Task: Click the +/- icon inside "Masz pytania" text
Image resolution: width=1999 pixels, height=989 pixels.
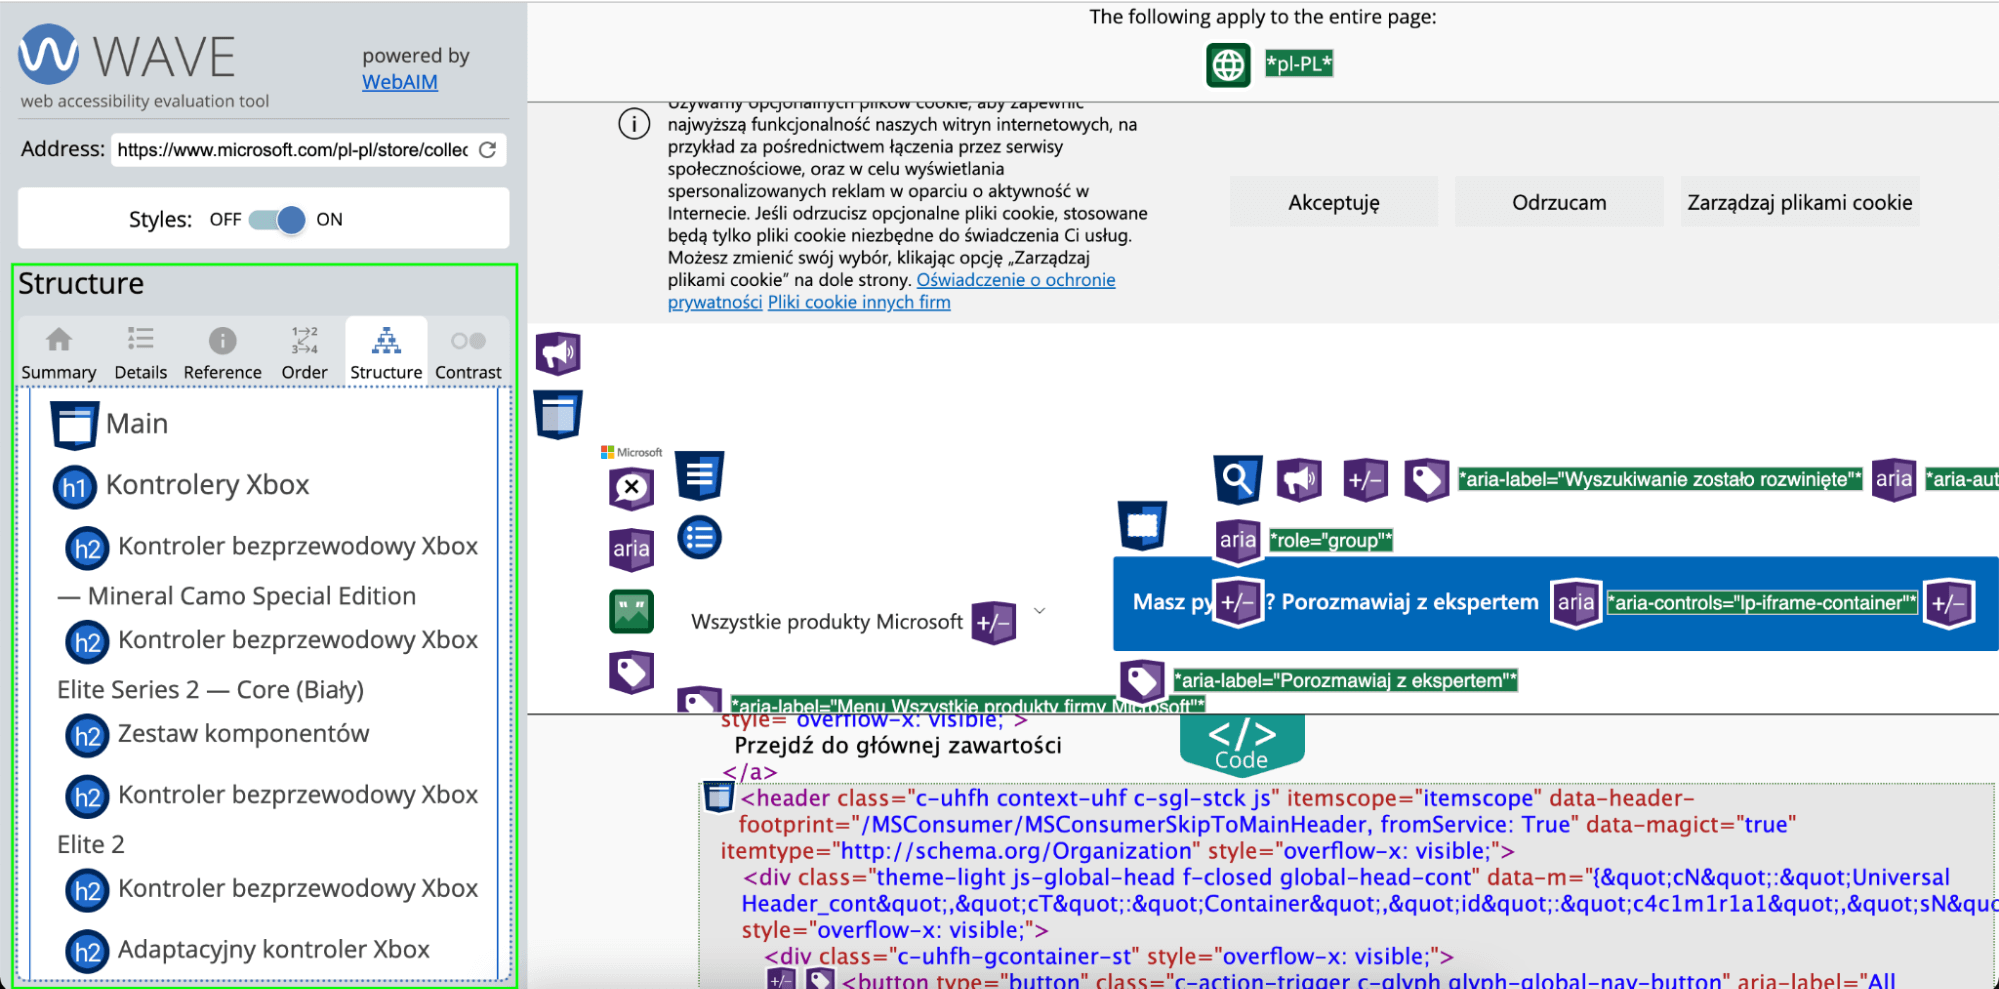Action: 1238,603
